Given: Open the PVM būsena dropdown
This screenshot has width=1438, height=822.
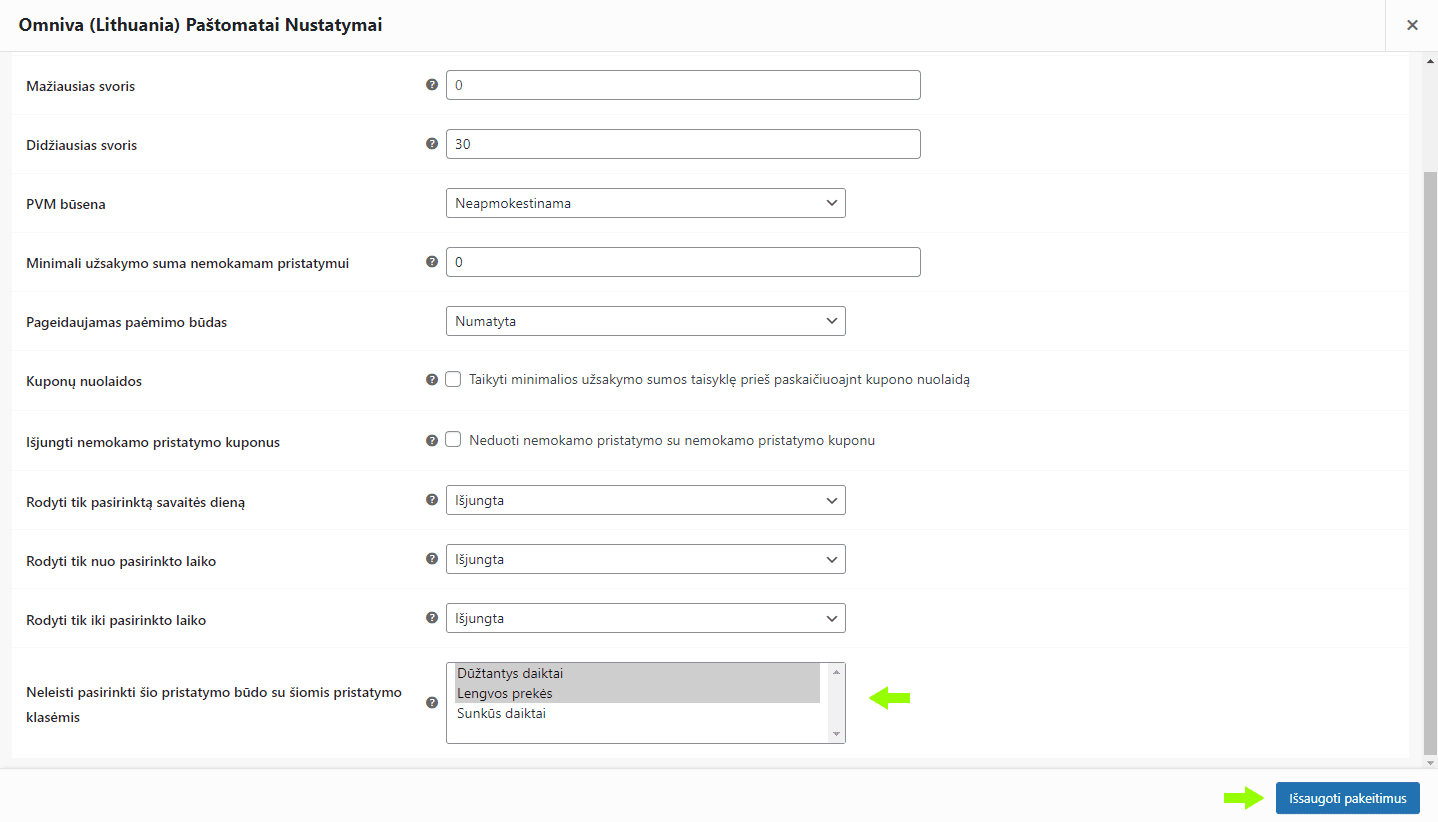Looking at the screenshot, I should (x=645, y=203).
